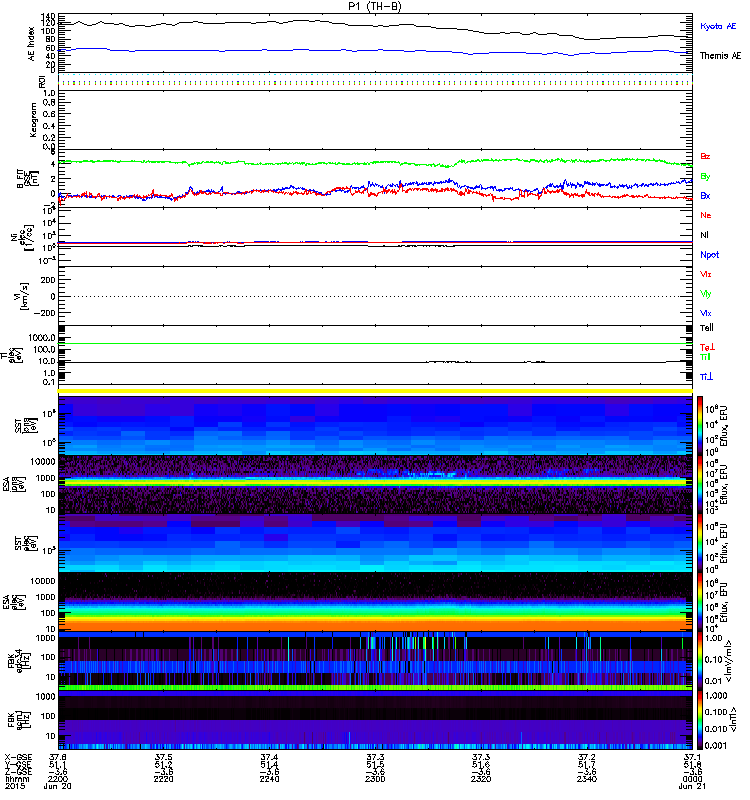Click the <|nT|> color bar
The width and height of the screenshot is (750, 800).
(700, 720)
